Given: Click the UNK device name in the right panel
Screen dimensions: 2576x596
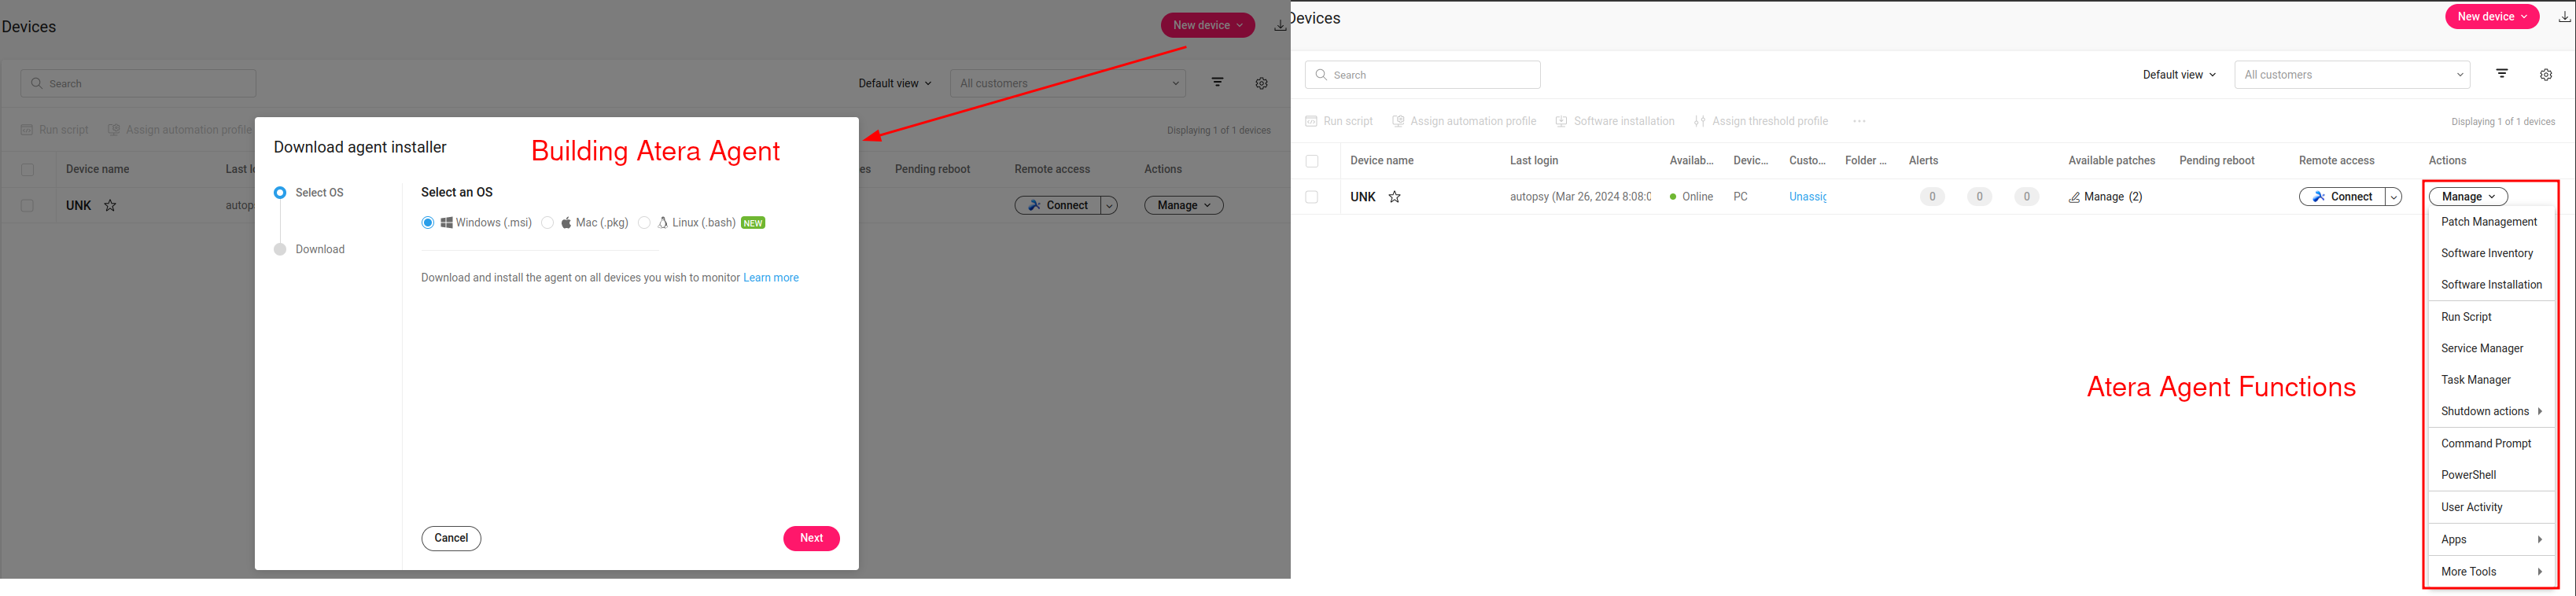Looking at the screenshot, I should (1363, 197).
